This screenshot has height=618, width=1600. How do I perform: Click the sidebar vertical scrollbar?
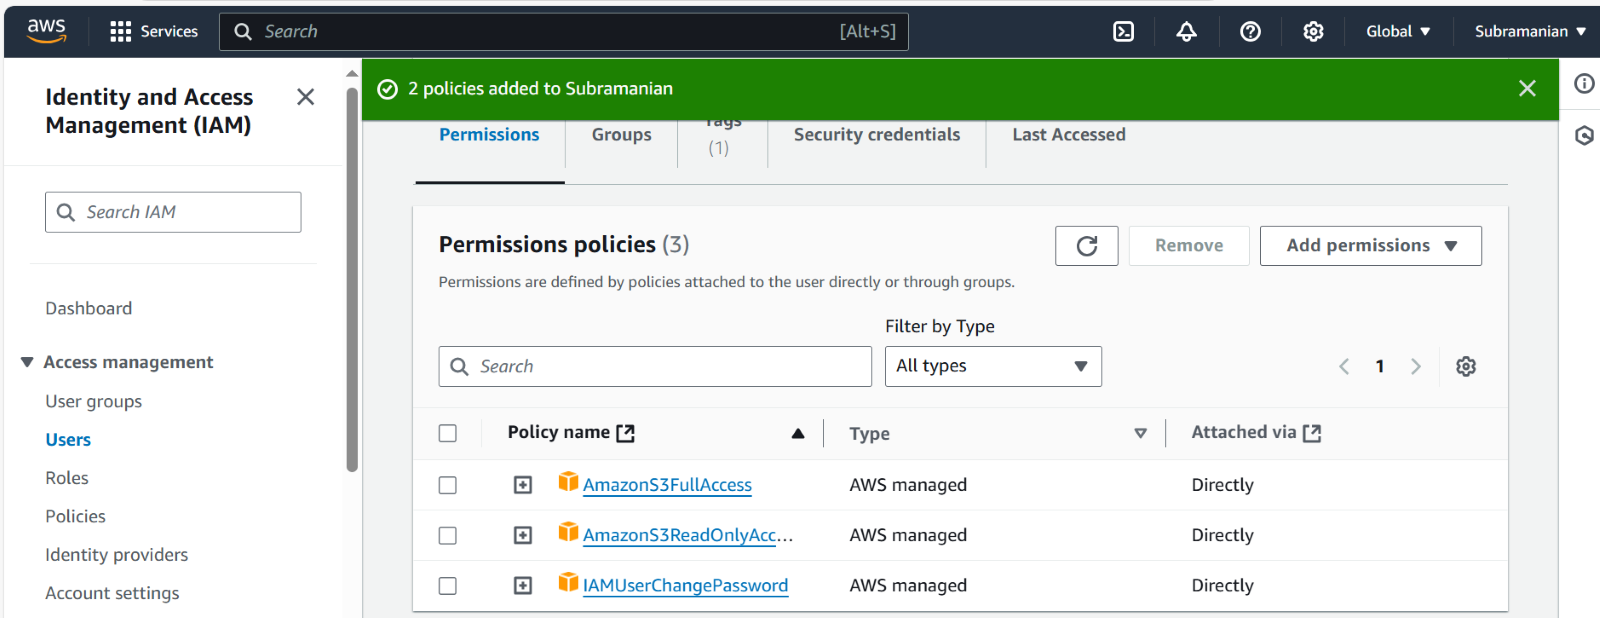pos(352,280)
